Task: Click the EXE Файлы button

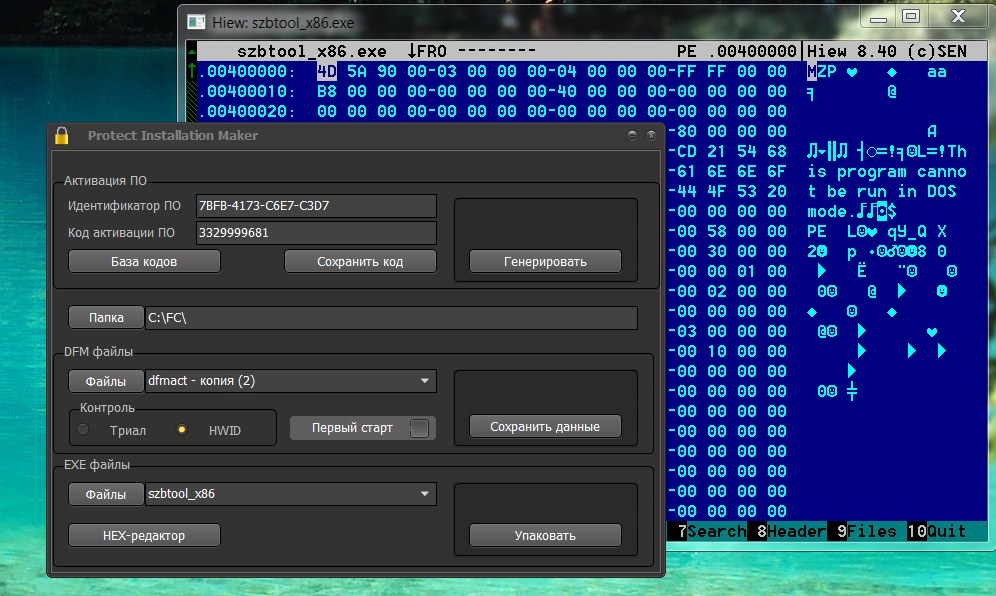Action: pos(106,494)
